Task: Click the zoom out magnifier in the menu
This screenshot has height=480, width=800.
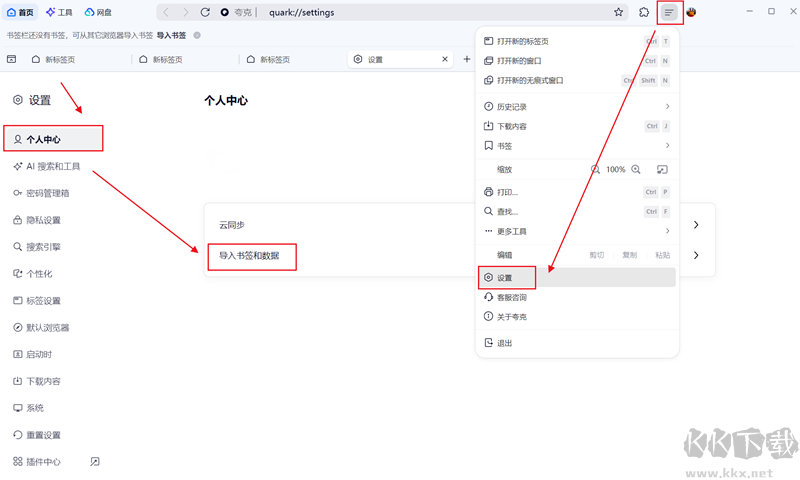Action: 596,170
